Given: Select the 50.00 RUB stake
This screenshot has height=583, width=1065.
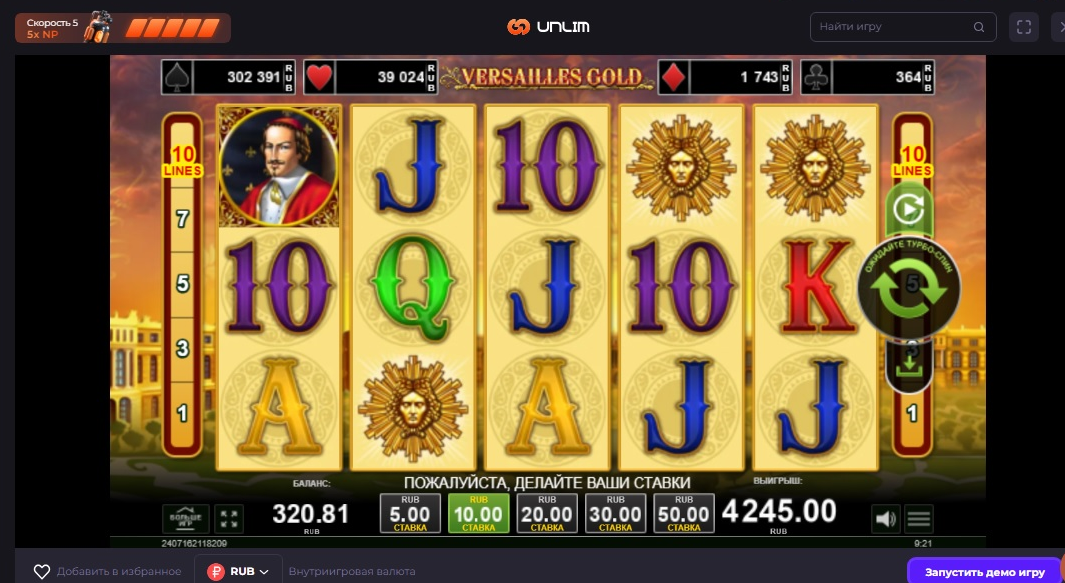Looking at the screenshot, I should [684, 514].
